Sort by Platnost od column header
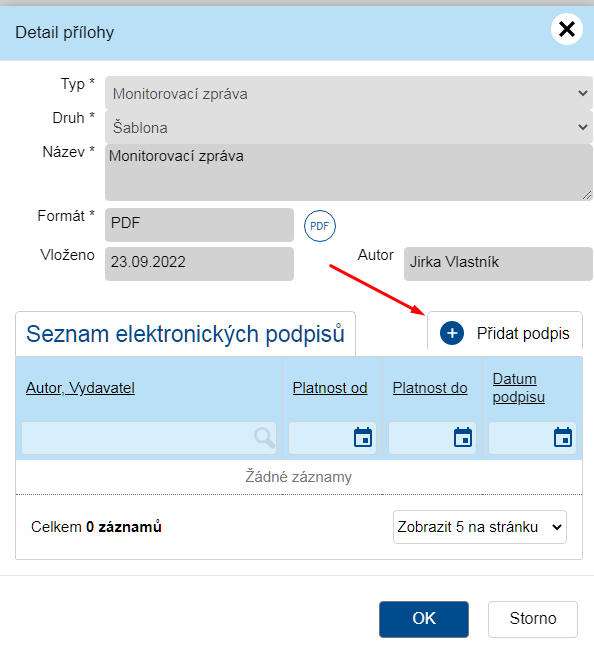 (x=330, y=388)
